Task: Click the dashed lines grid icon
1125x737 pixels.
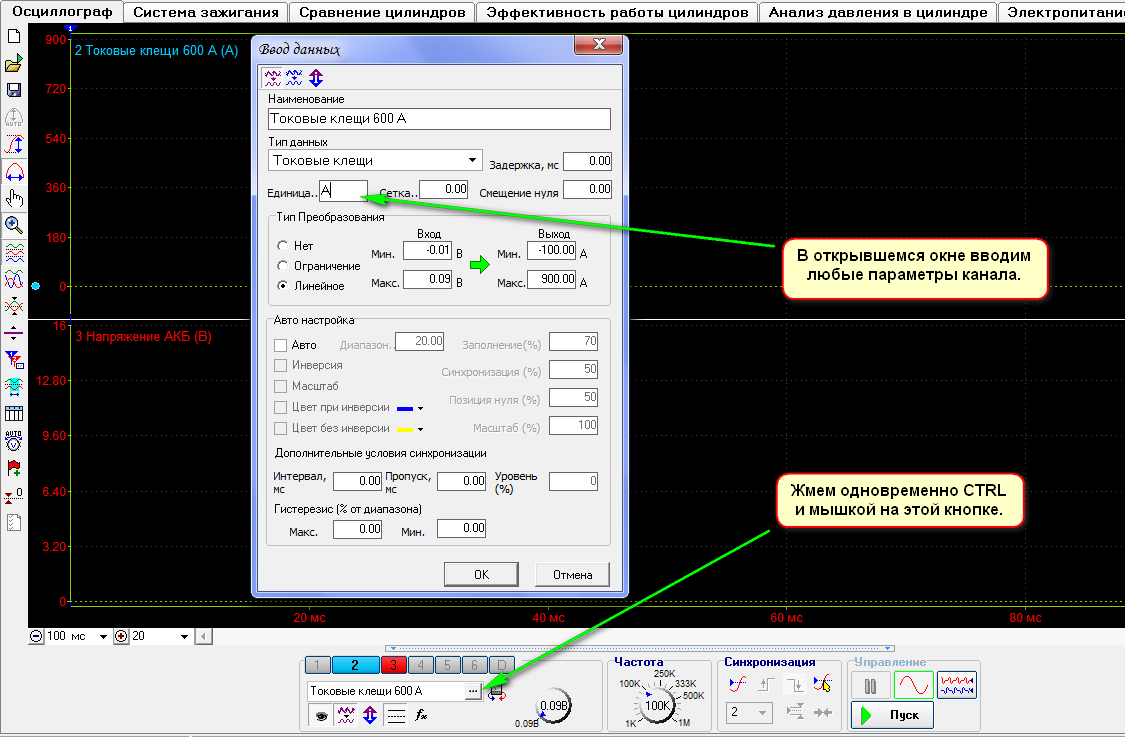Action: [395, 715]
